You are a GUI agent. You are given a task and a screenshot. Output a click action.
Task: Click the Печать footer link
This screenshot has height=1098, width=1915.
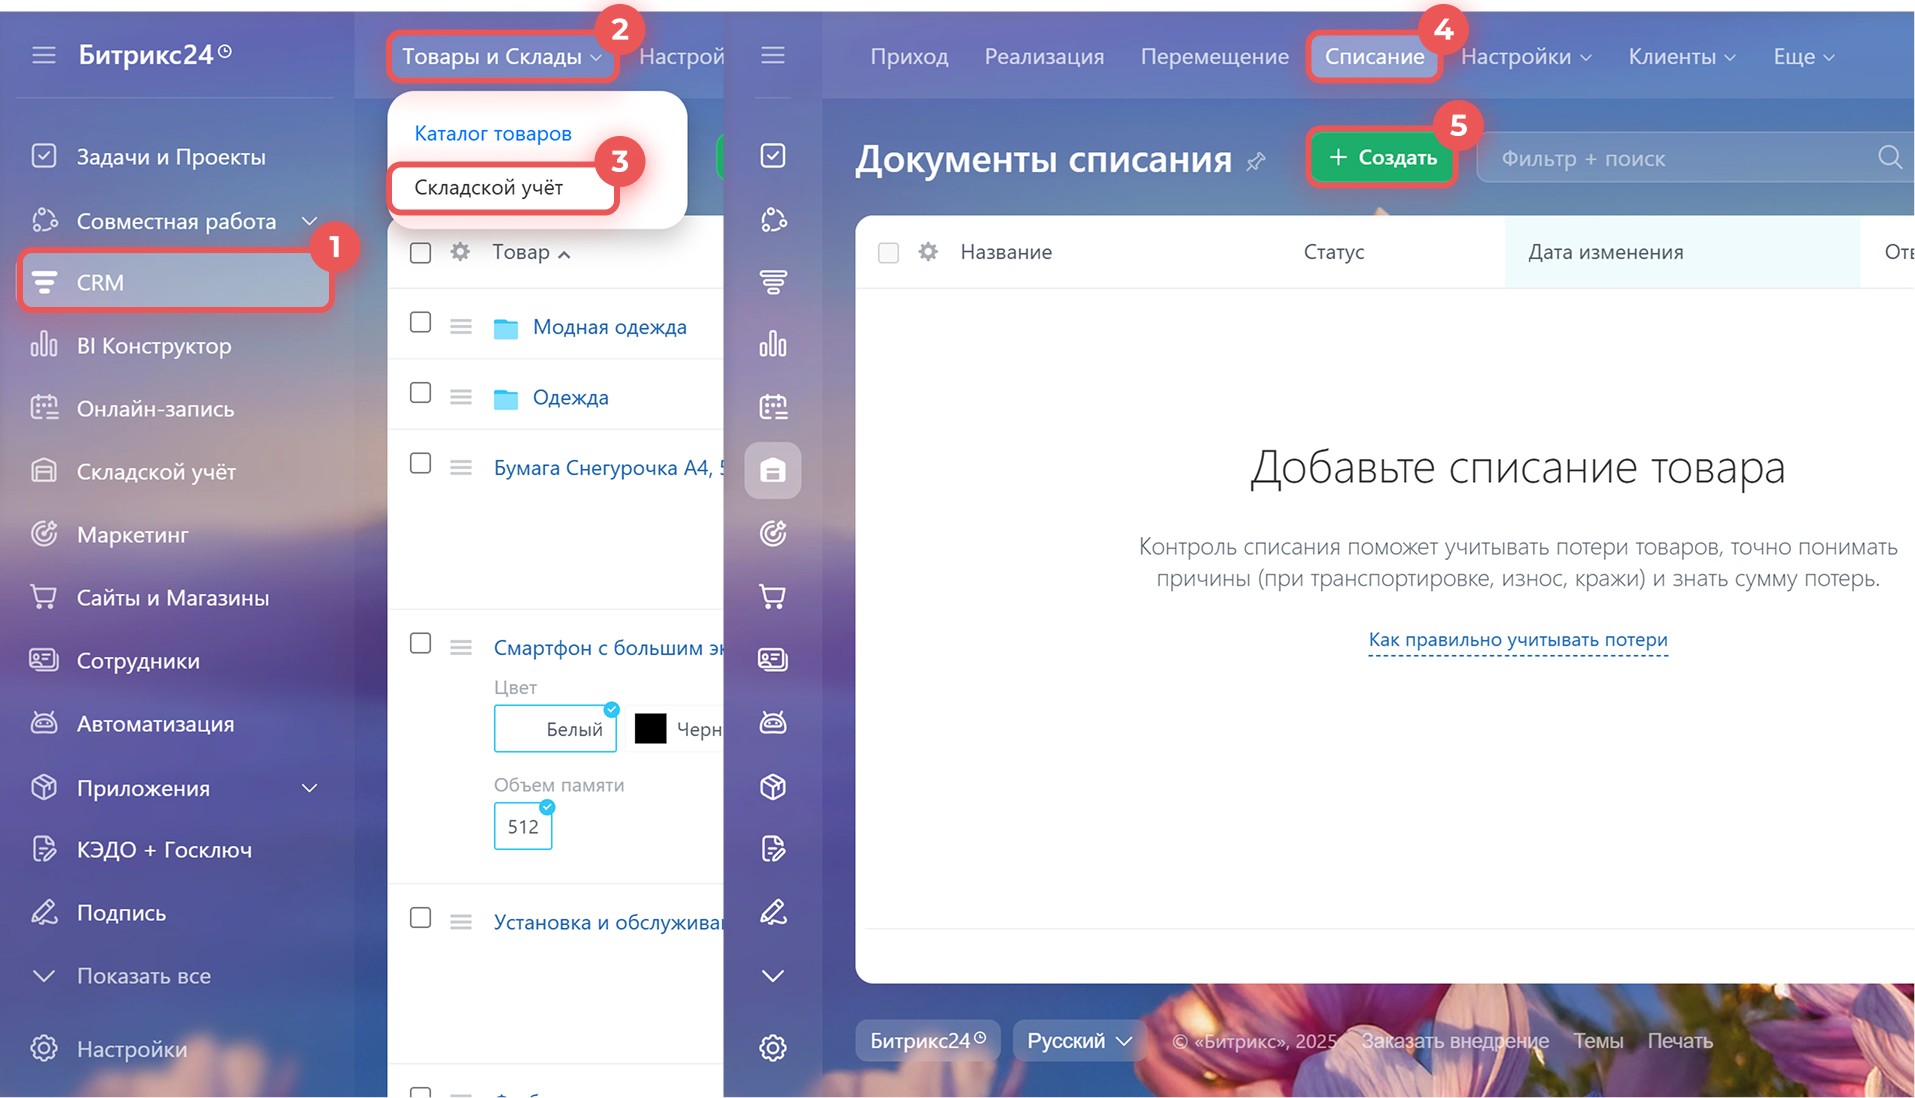(1680, 1041)
